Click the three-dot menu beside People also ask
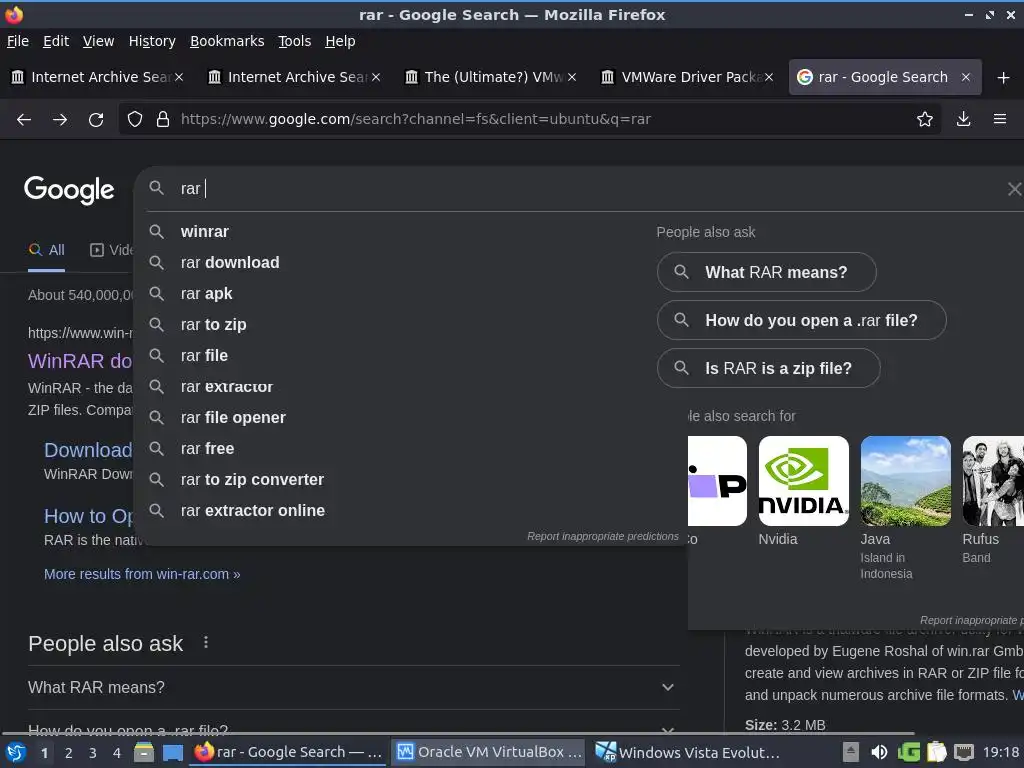 click(206, 643)
